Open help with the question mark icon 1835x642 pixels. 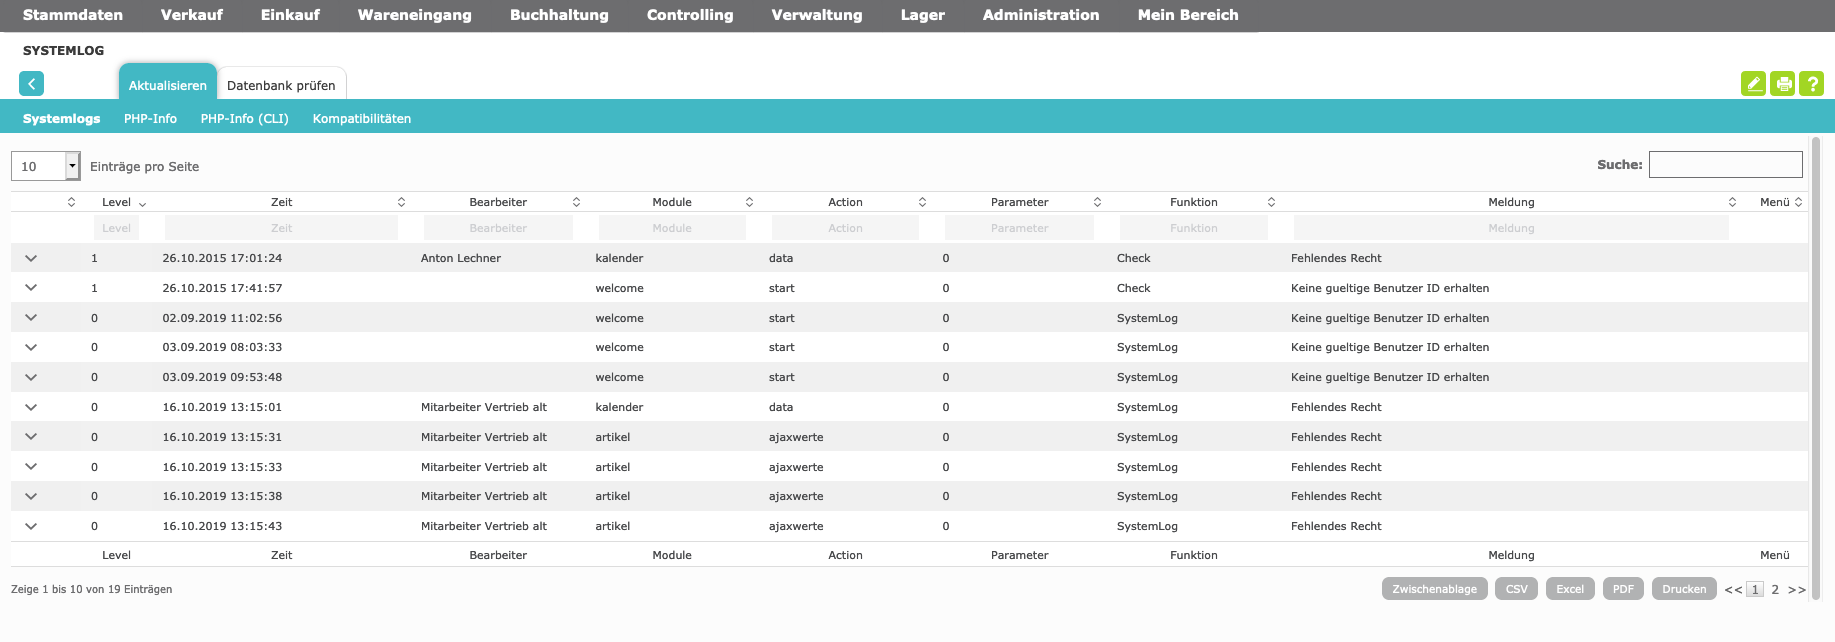pyautogui.click(x=1811, y=84)
